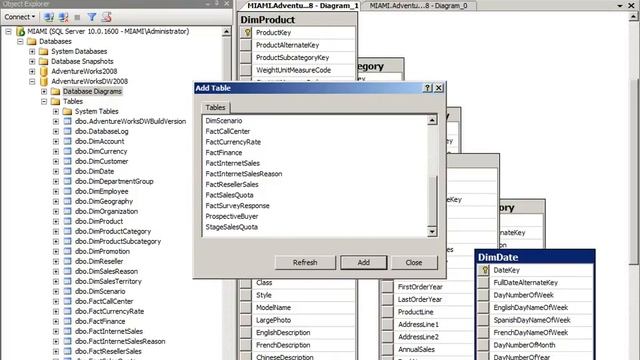Open the Connect dropdown in Object Explorer
640x360 pixels.
click(20, 17)
